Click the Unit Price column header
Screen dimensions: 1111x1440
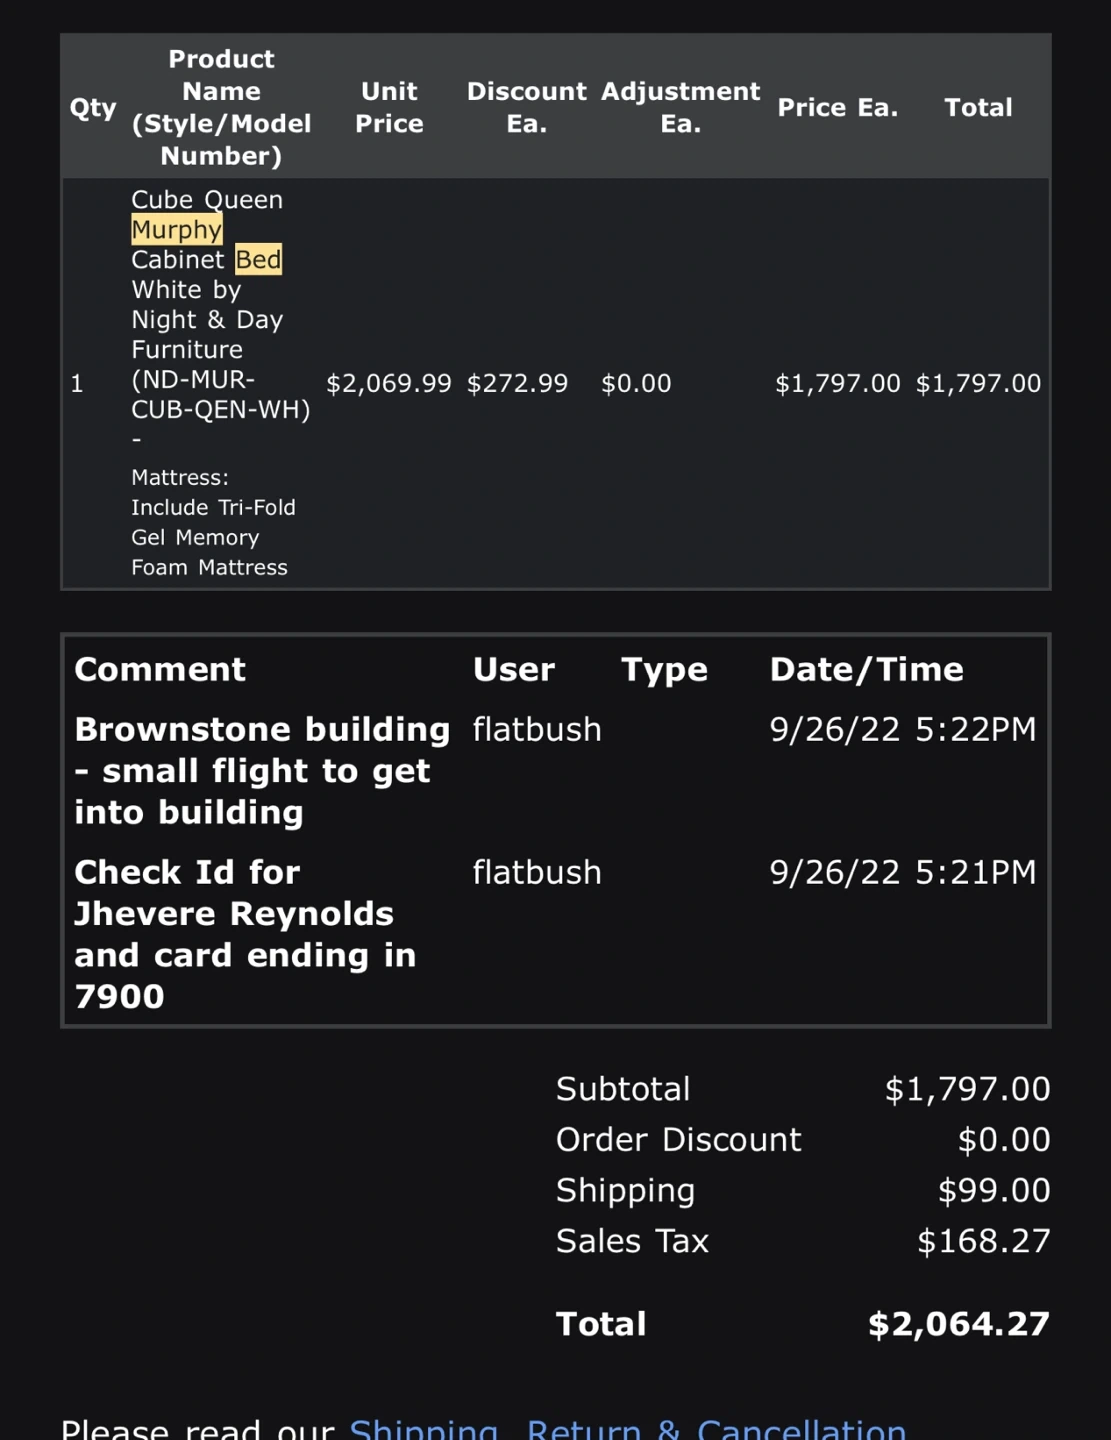tap(389, 107)
